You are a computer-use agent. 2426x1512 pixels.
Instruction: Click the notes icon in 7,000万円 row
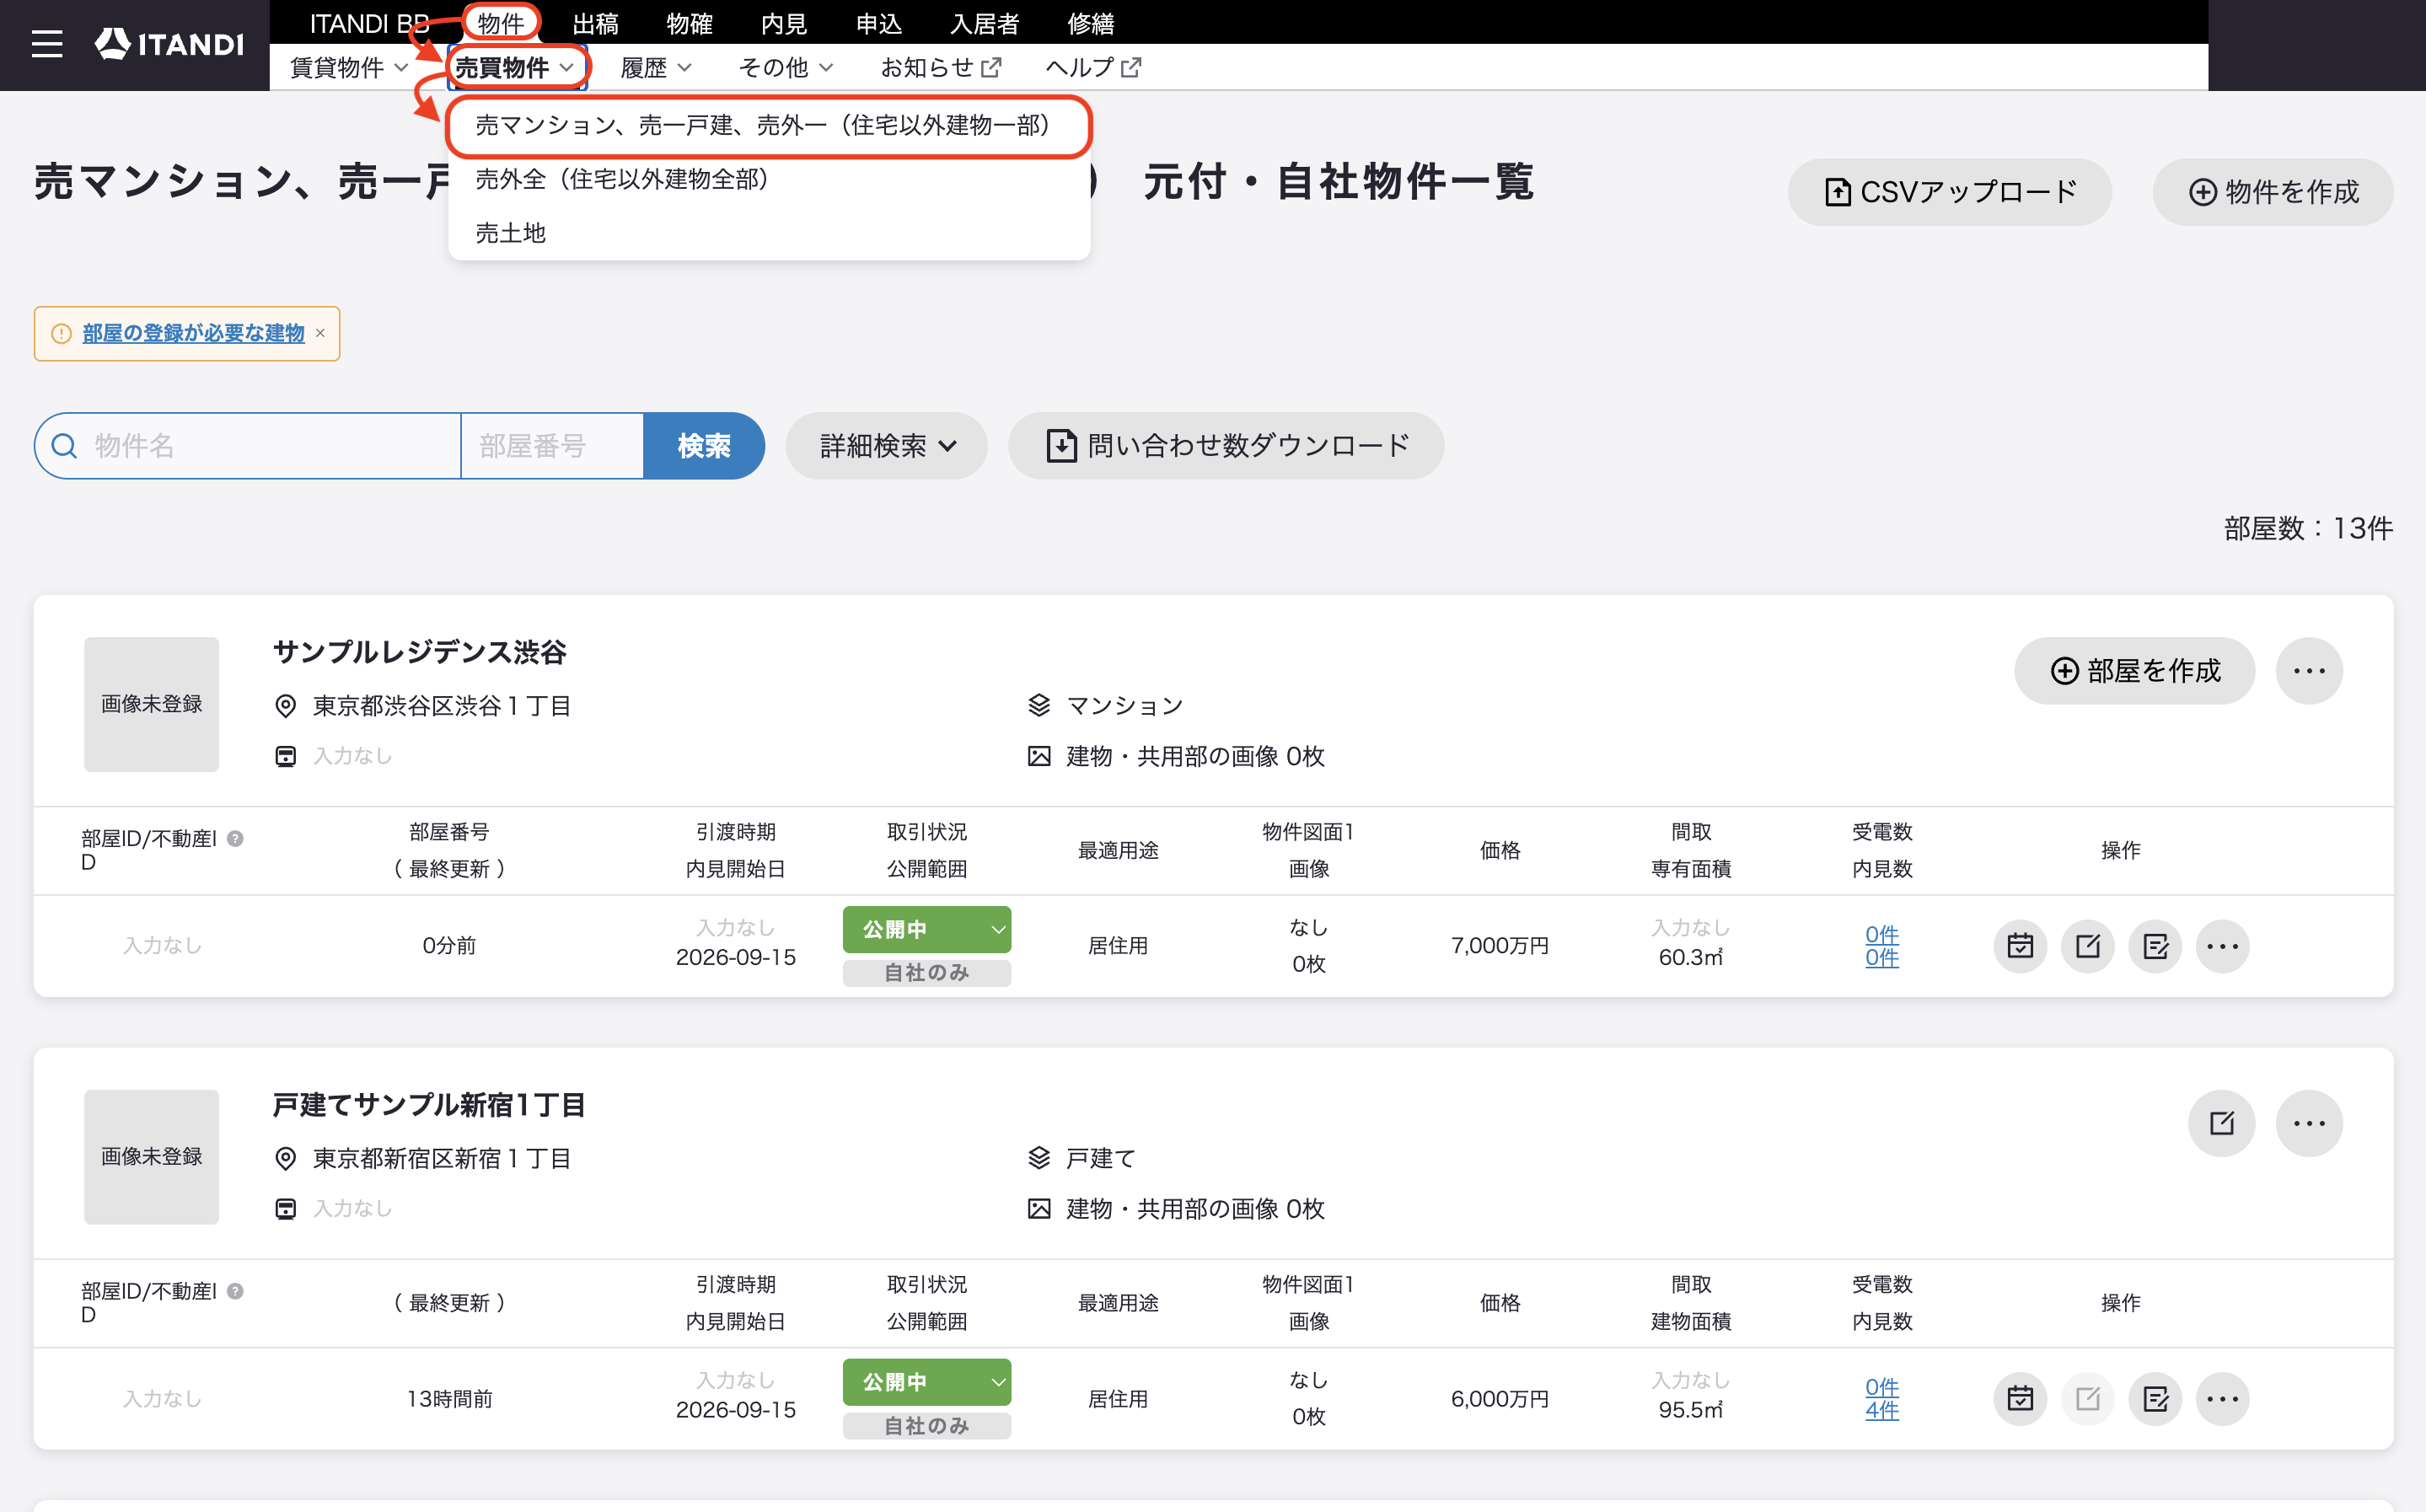point(2155,945)
